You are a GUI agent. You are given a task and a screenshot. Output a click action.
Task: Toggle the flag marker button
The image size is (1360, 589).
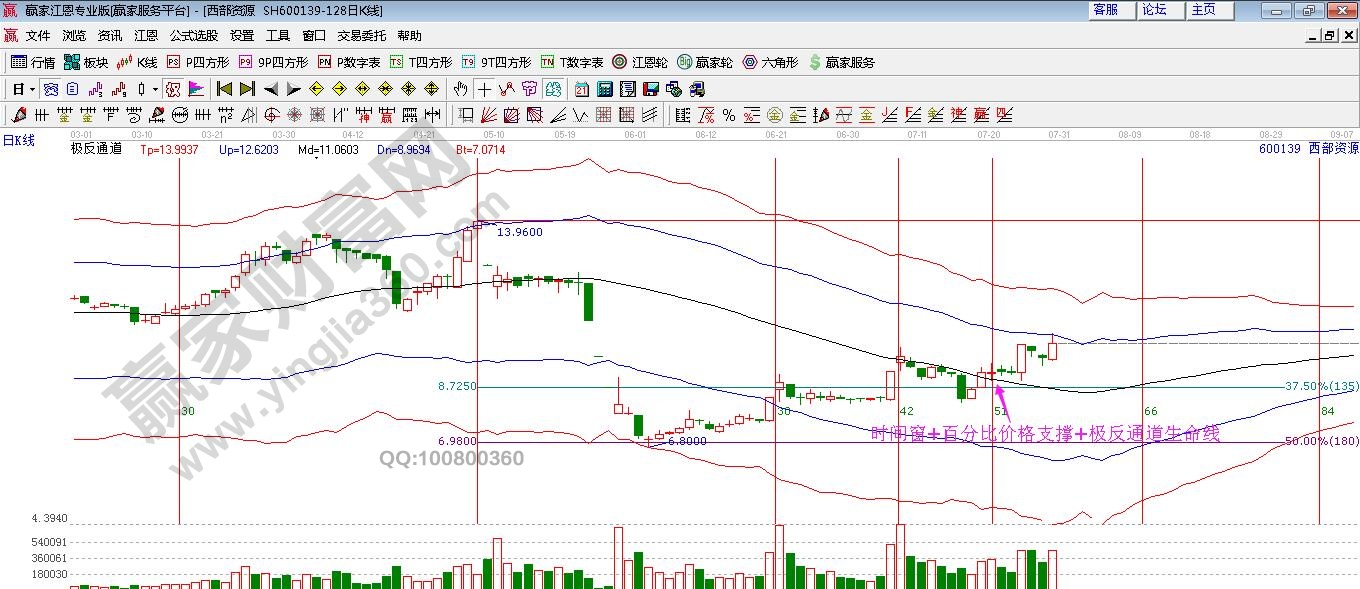[x=195, y=89]
